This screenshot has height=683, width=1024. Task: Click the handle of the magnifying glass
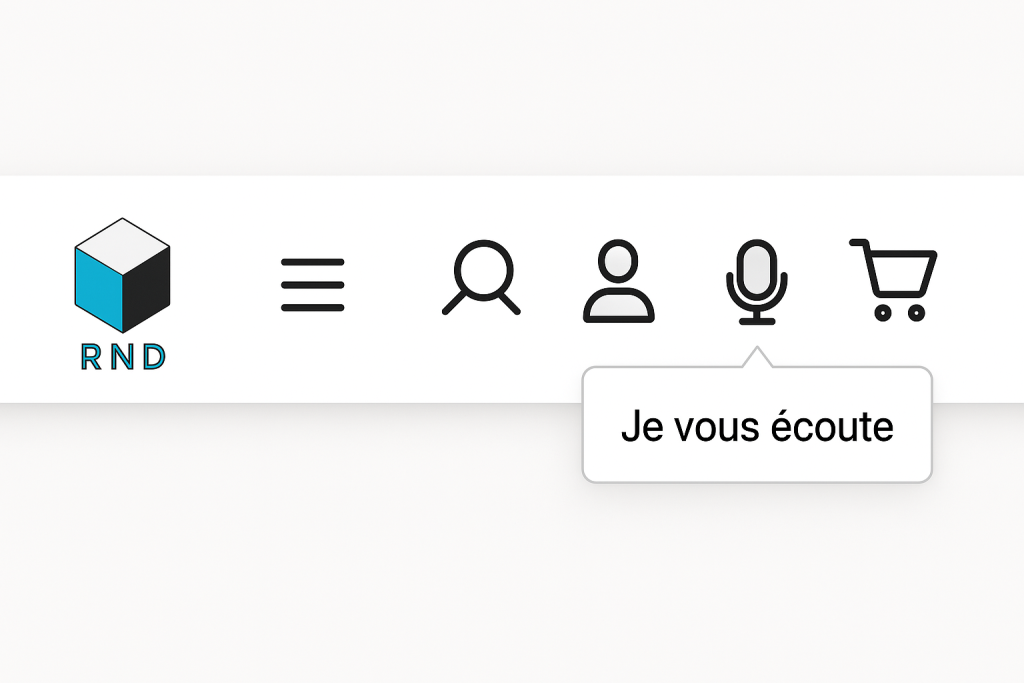[508, 301]
